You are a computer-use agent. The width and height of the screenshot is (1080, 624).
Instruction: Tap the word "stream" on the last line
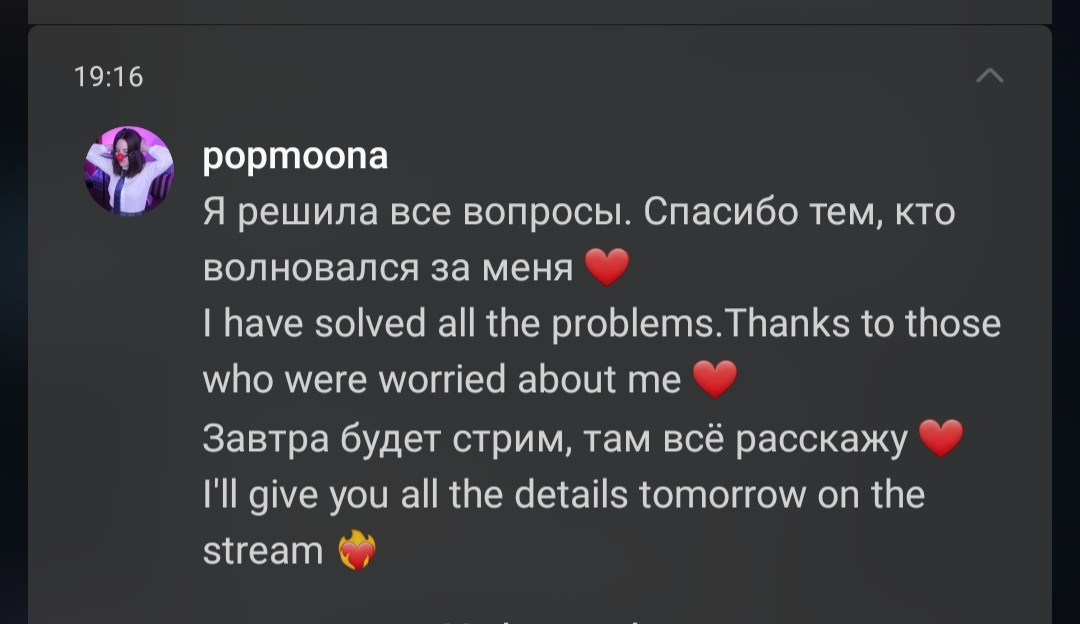click(262, 551)
